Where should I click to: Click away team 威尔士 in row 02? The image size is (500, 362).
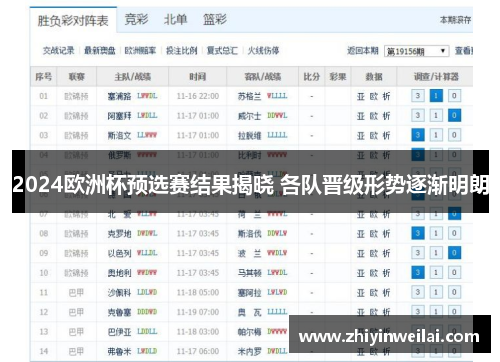click(x=249, y=116)
